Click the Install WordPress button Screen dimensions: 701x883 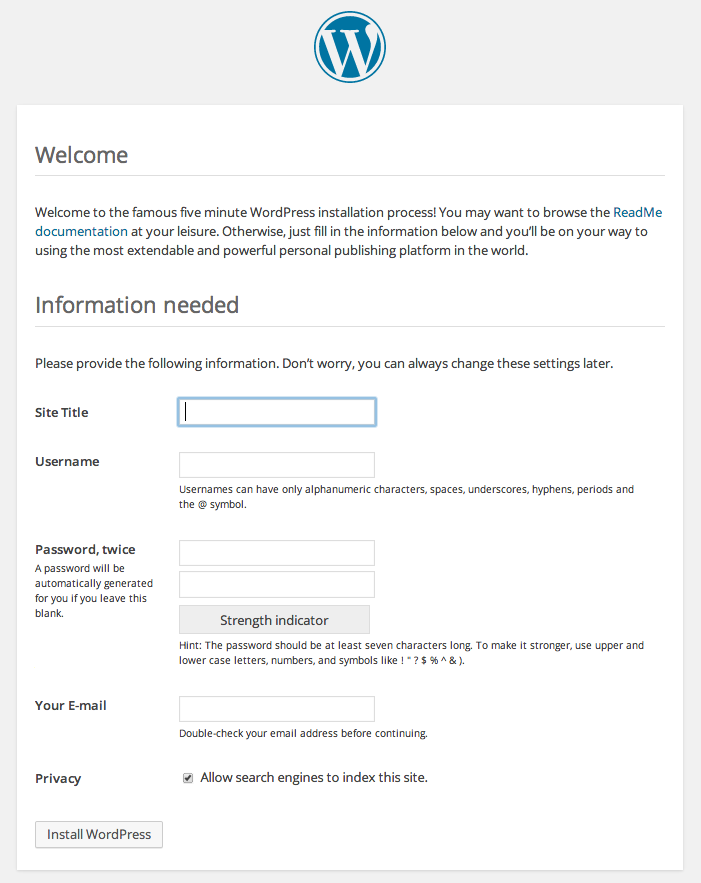pos(99,834)
